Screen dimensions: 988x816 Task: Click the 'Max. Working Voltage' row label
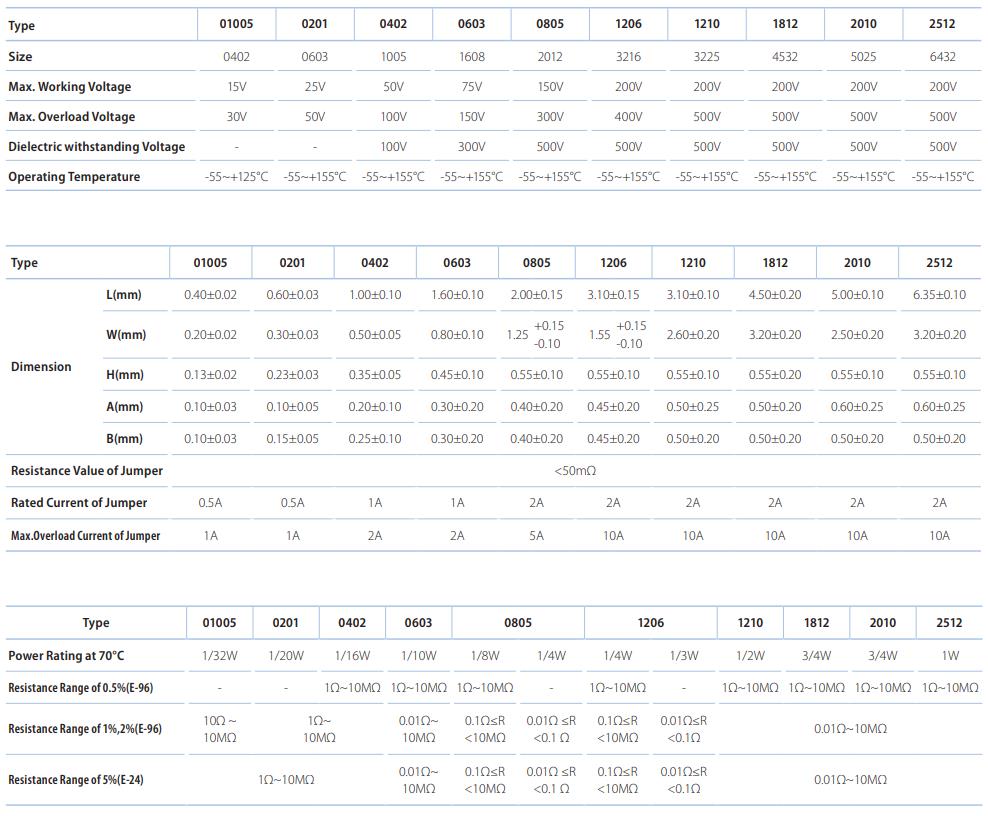pyautogui.click(x=69, y=87)
